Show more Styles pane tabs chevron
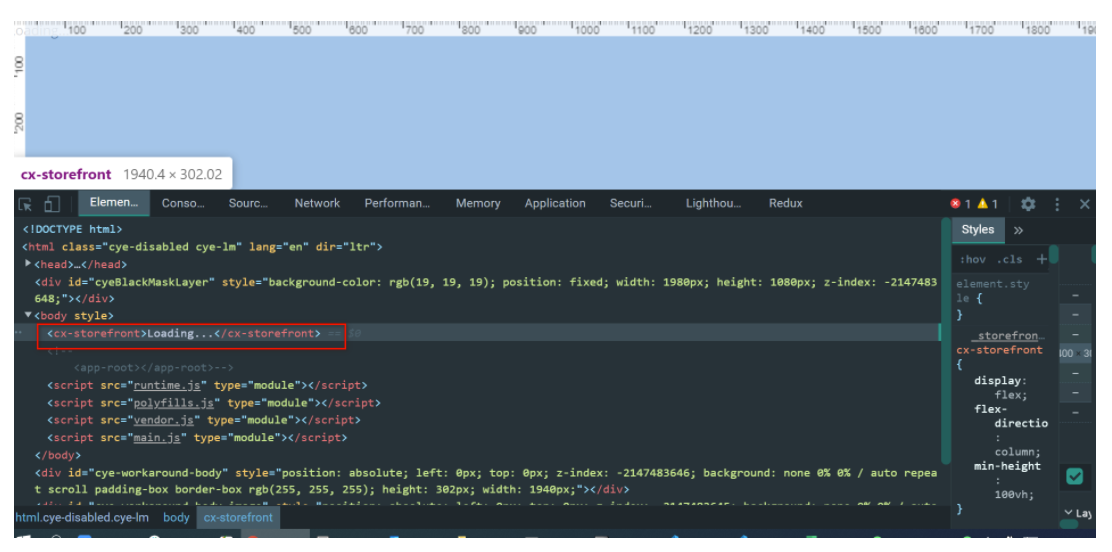This screenshot has height=552, width=1112. pos(1018,230)
